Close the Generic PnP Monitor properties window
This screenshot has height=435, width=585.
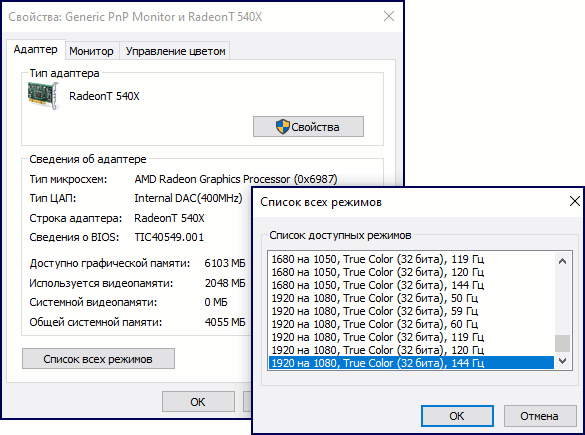[389, 16]
